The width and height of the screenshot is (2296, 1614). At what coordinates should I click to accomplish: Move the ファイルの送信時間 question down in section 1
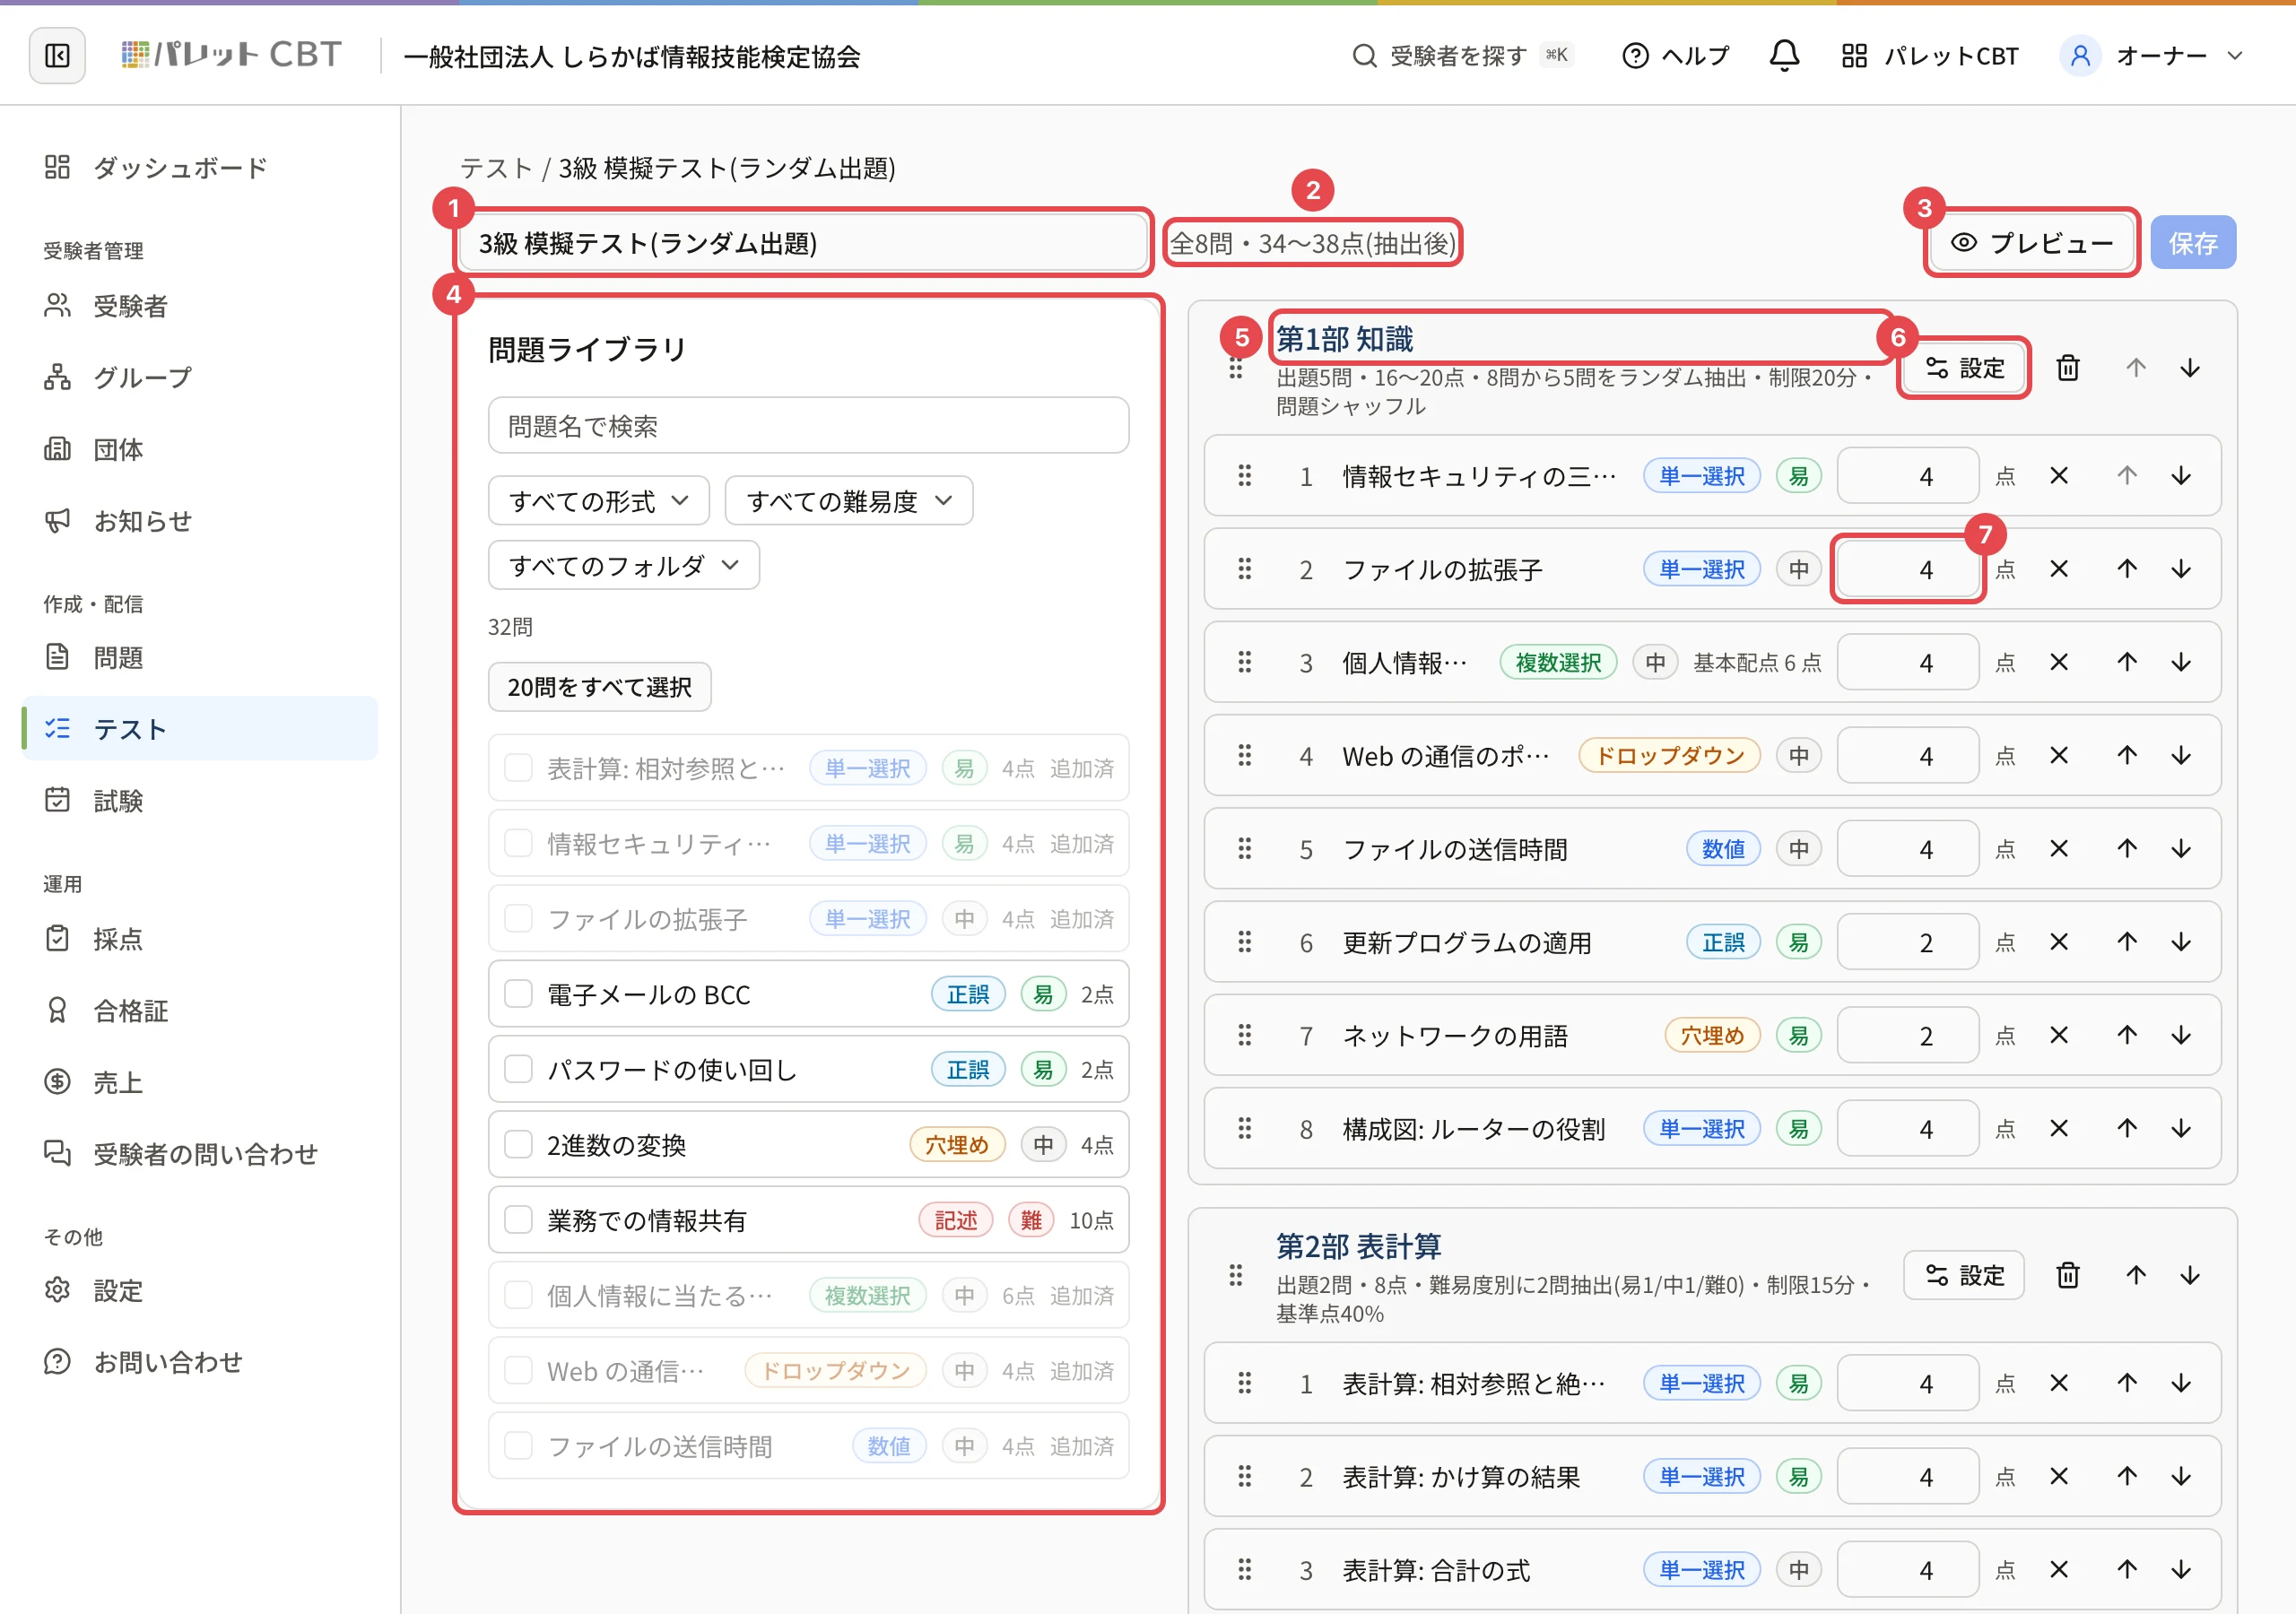pyautogui.click(x=2181, y=849)
